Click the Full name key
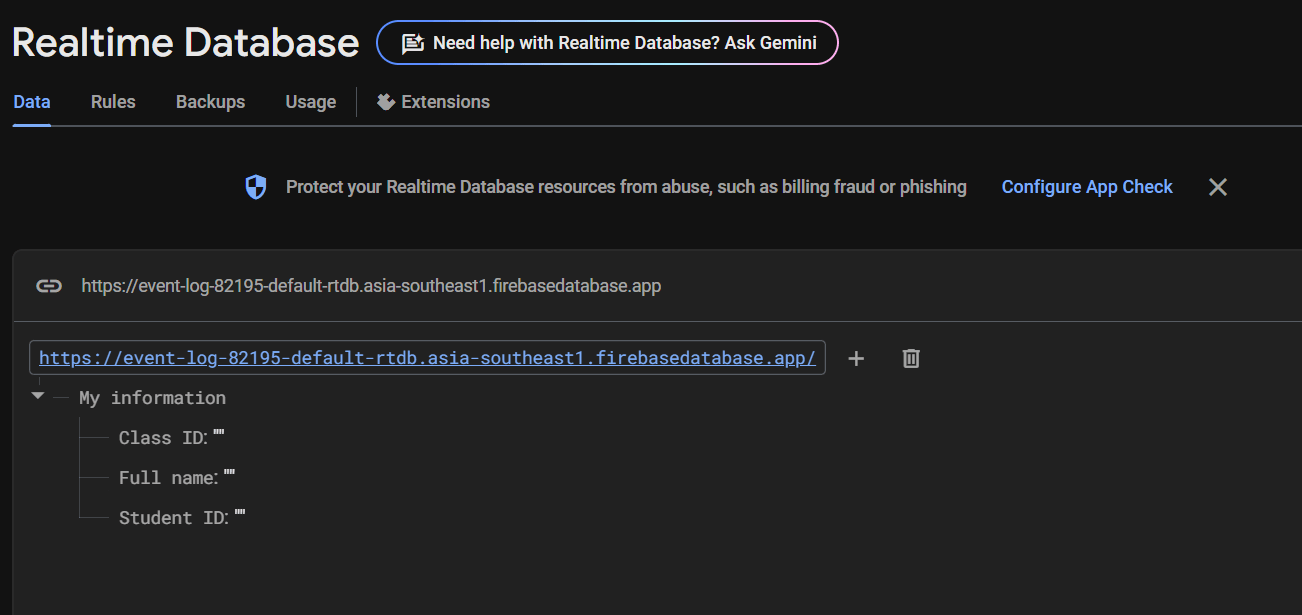This screenshot has width=1302, height=615. click(167, 478)
